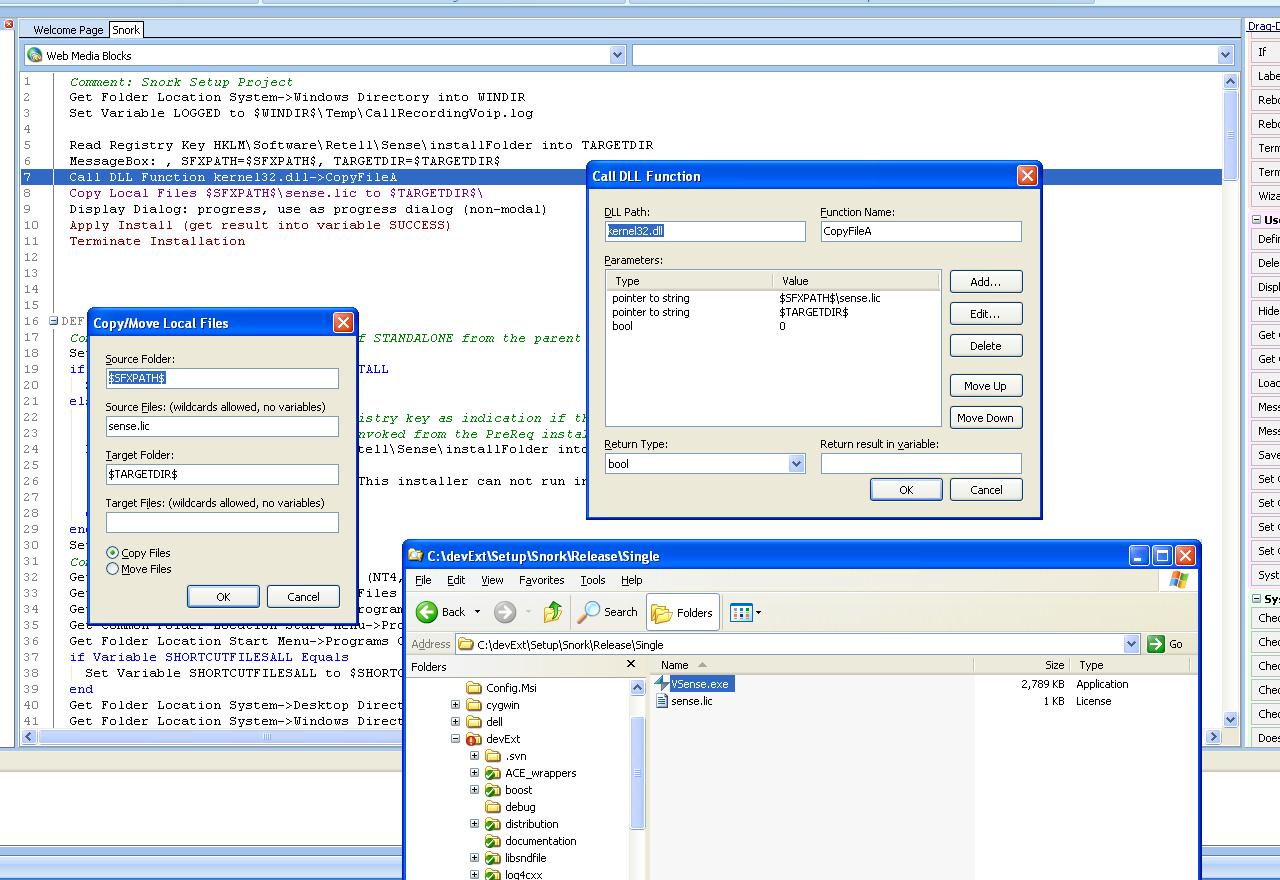Viewport: 1280px width, 880px height.
Task: Open the File menu in Explorer
Action: (423, 580)
